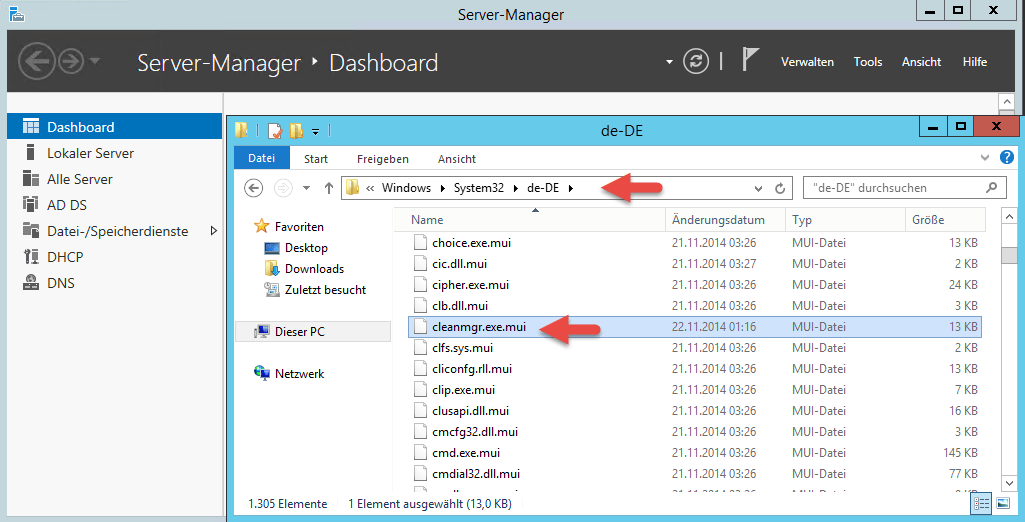The width and height of the screenshot is (1025, 522).
Task: Click the Explorer up-directory arrow
Action: [x=328, y=188]
